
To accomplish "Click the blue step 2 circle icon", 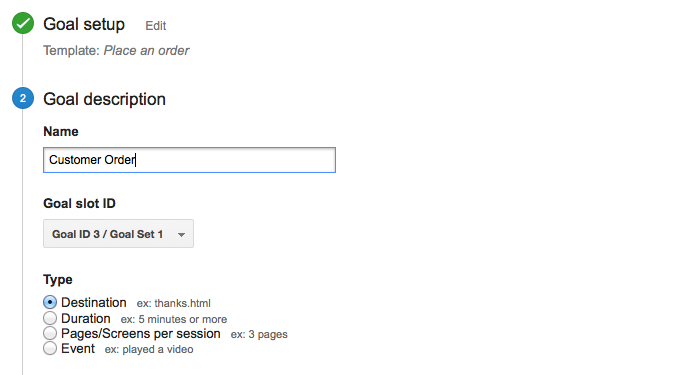I will (23, 98).
